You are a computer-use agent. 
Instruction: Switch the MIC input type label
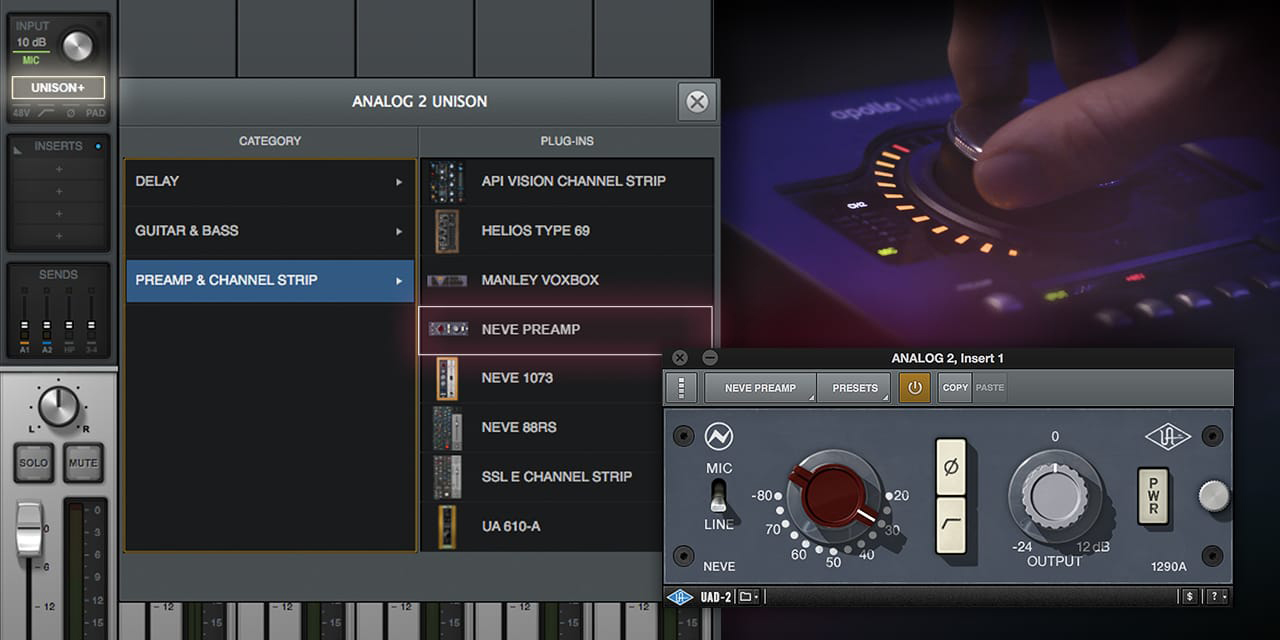(x=31, y=61)
